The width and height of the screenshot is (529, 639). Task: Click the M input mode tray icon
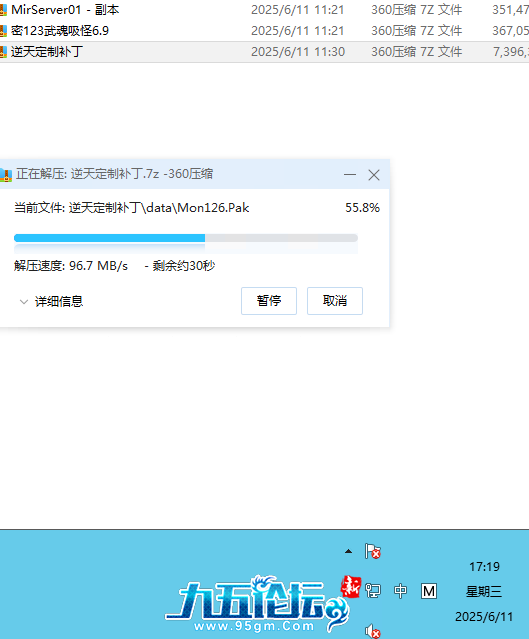(428, 591)
